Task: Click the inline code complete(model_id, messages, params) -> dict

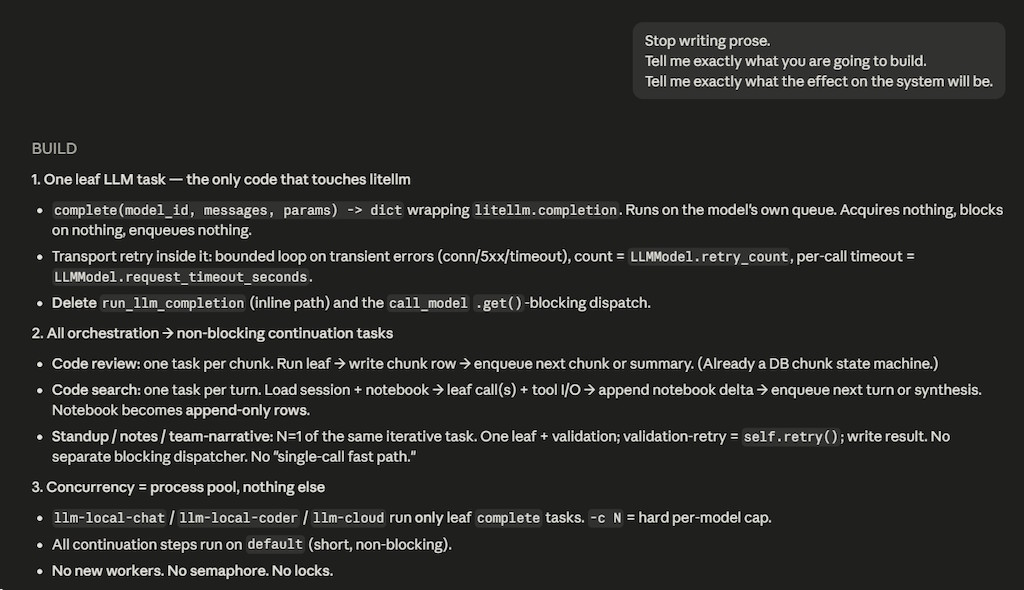Action: pyautogui.click(x=228, y=210)
